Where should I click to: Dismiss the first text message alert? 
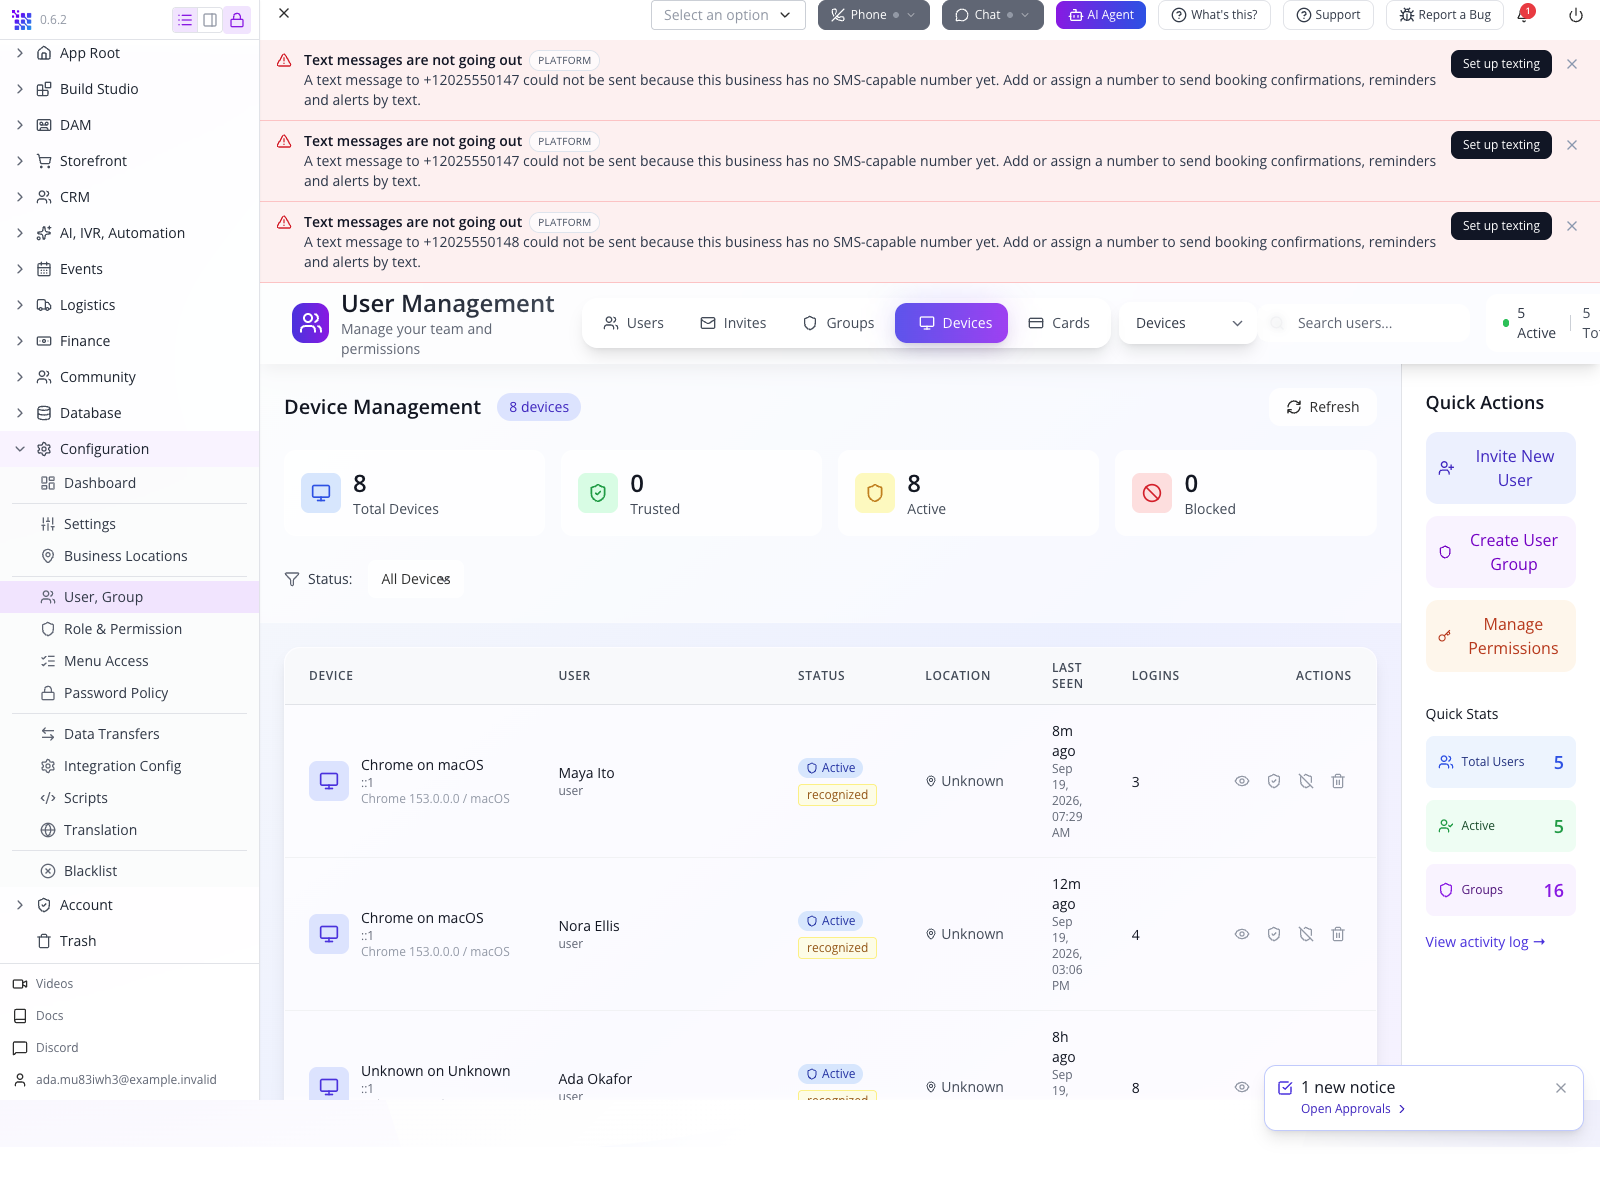coord(1572,64)
